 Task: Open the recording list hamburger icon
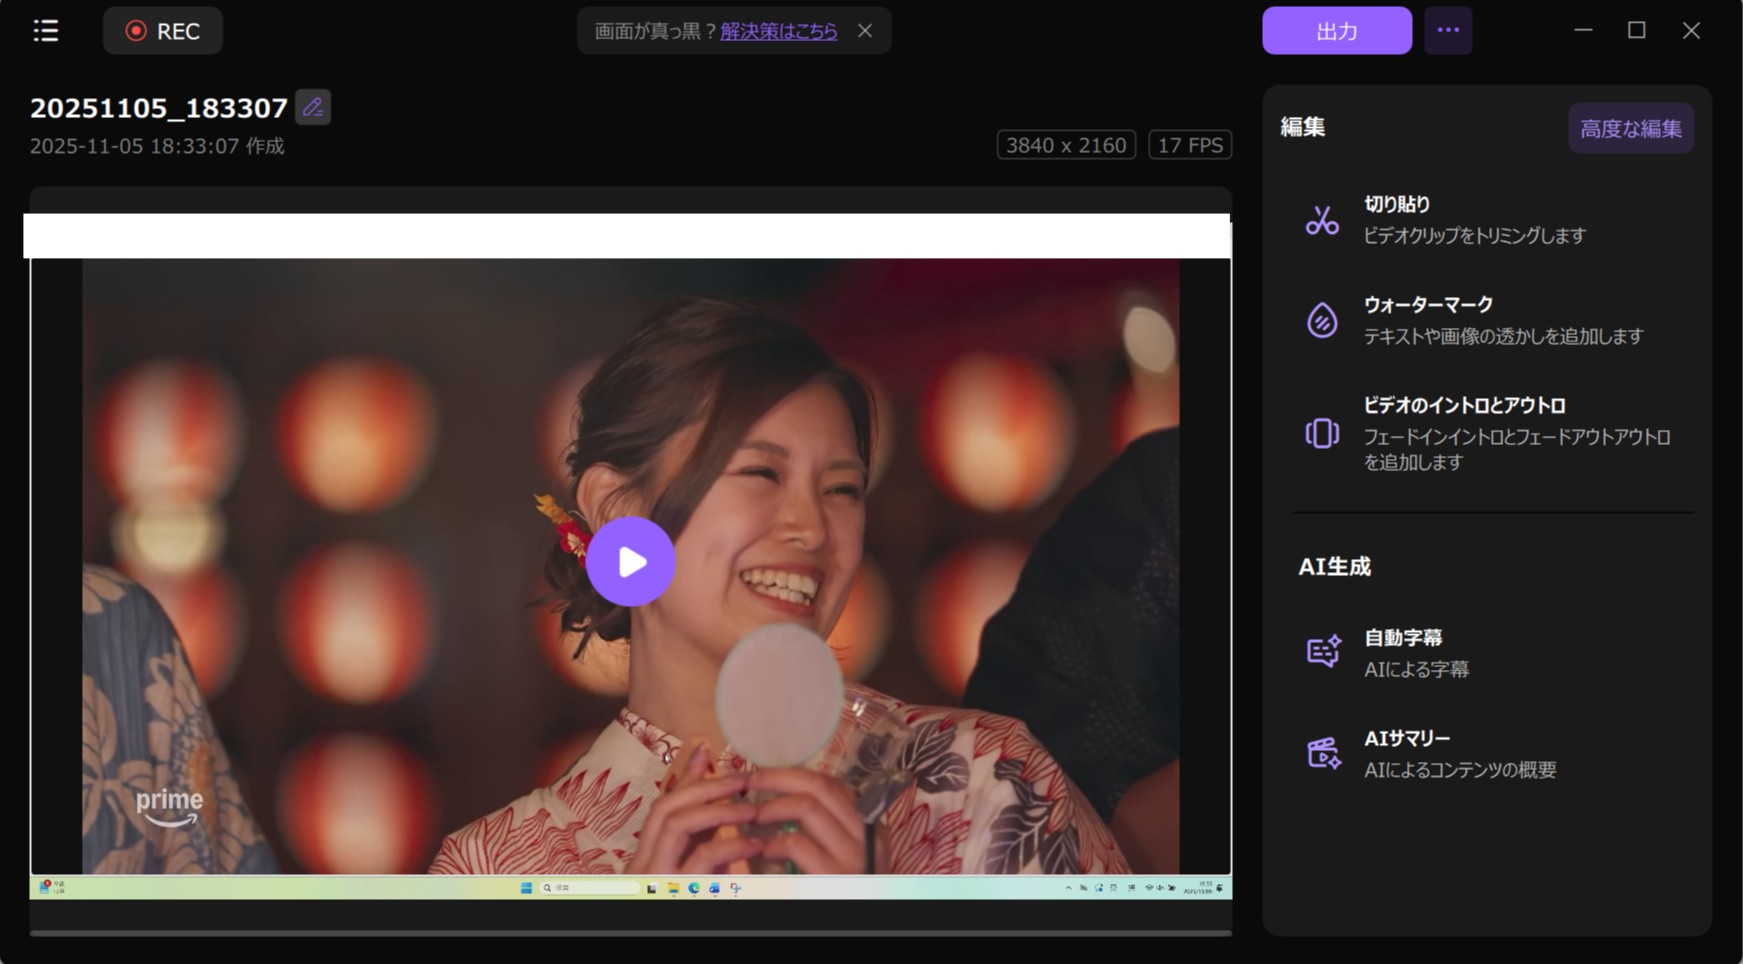coord(45,31)
